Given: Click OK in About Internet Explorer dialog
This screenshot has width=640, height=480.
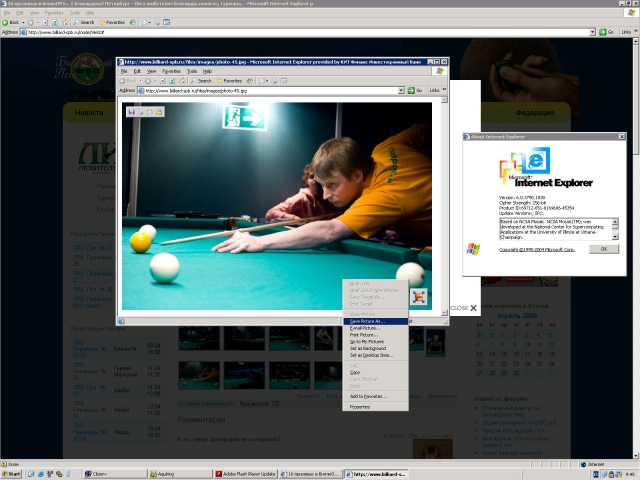Looking at the screenshot, I should [x=603, y=249].
